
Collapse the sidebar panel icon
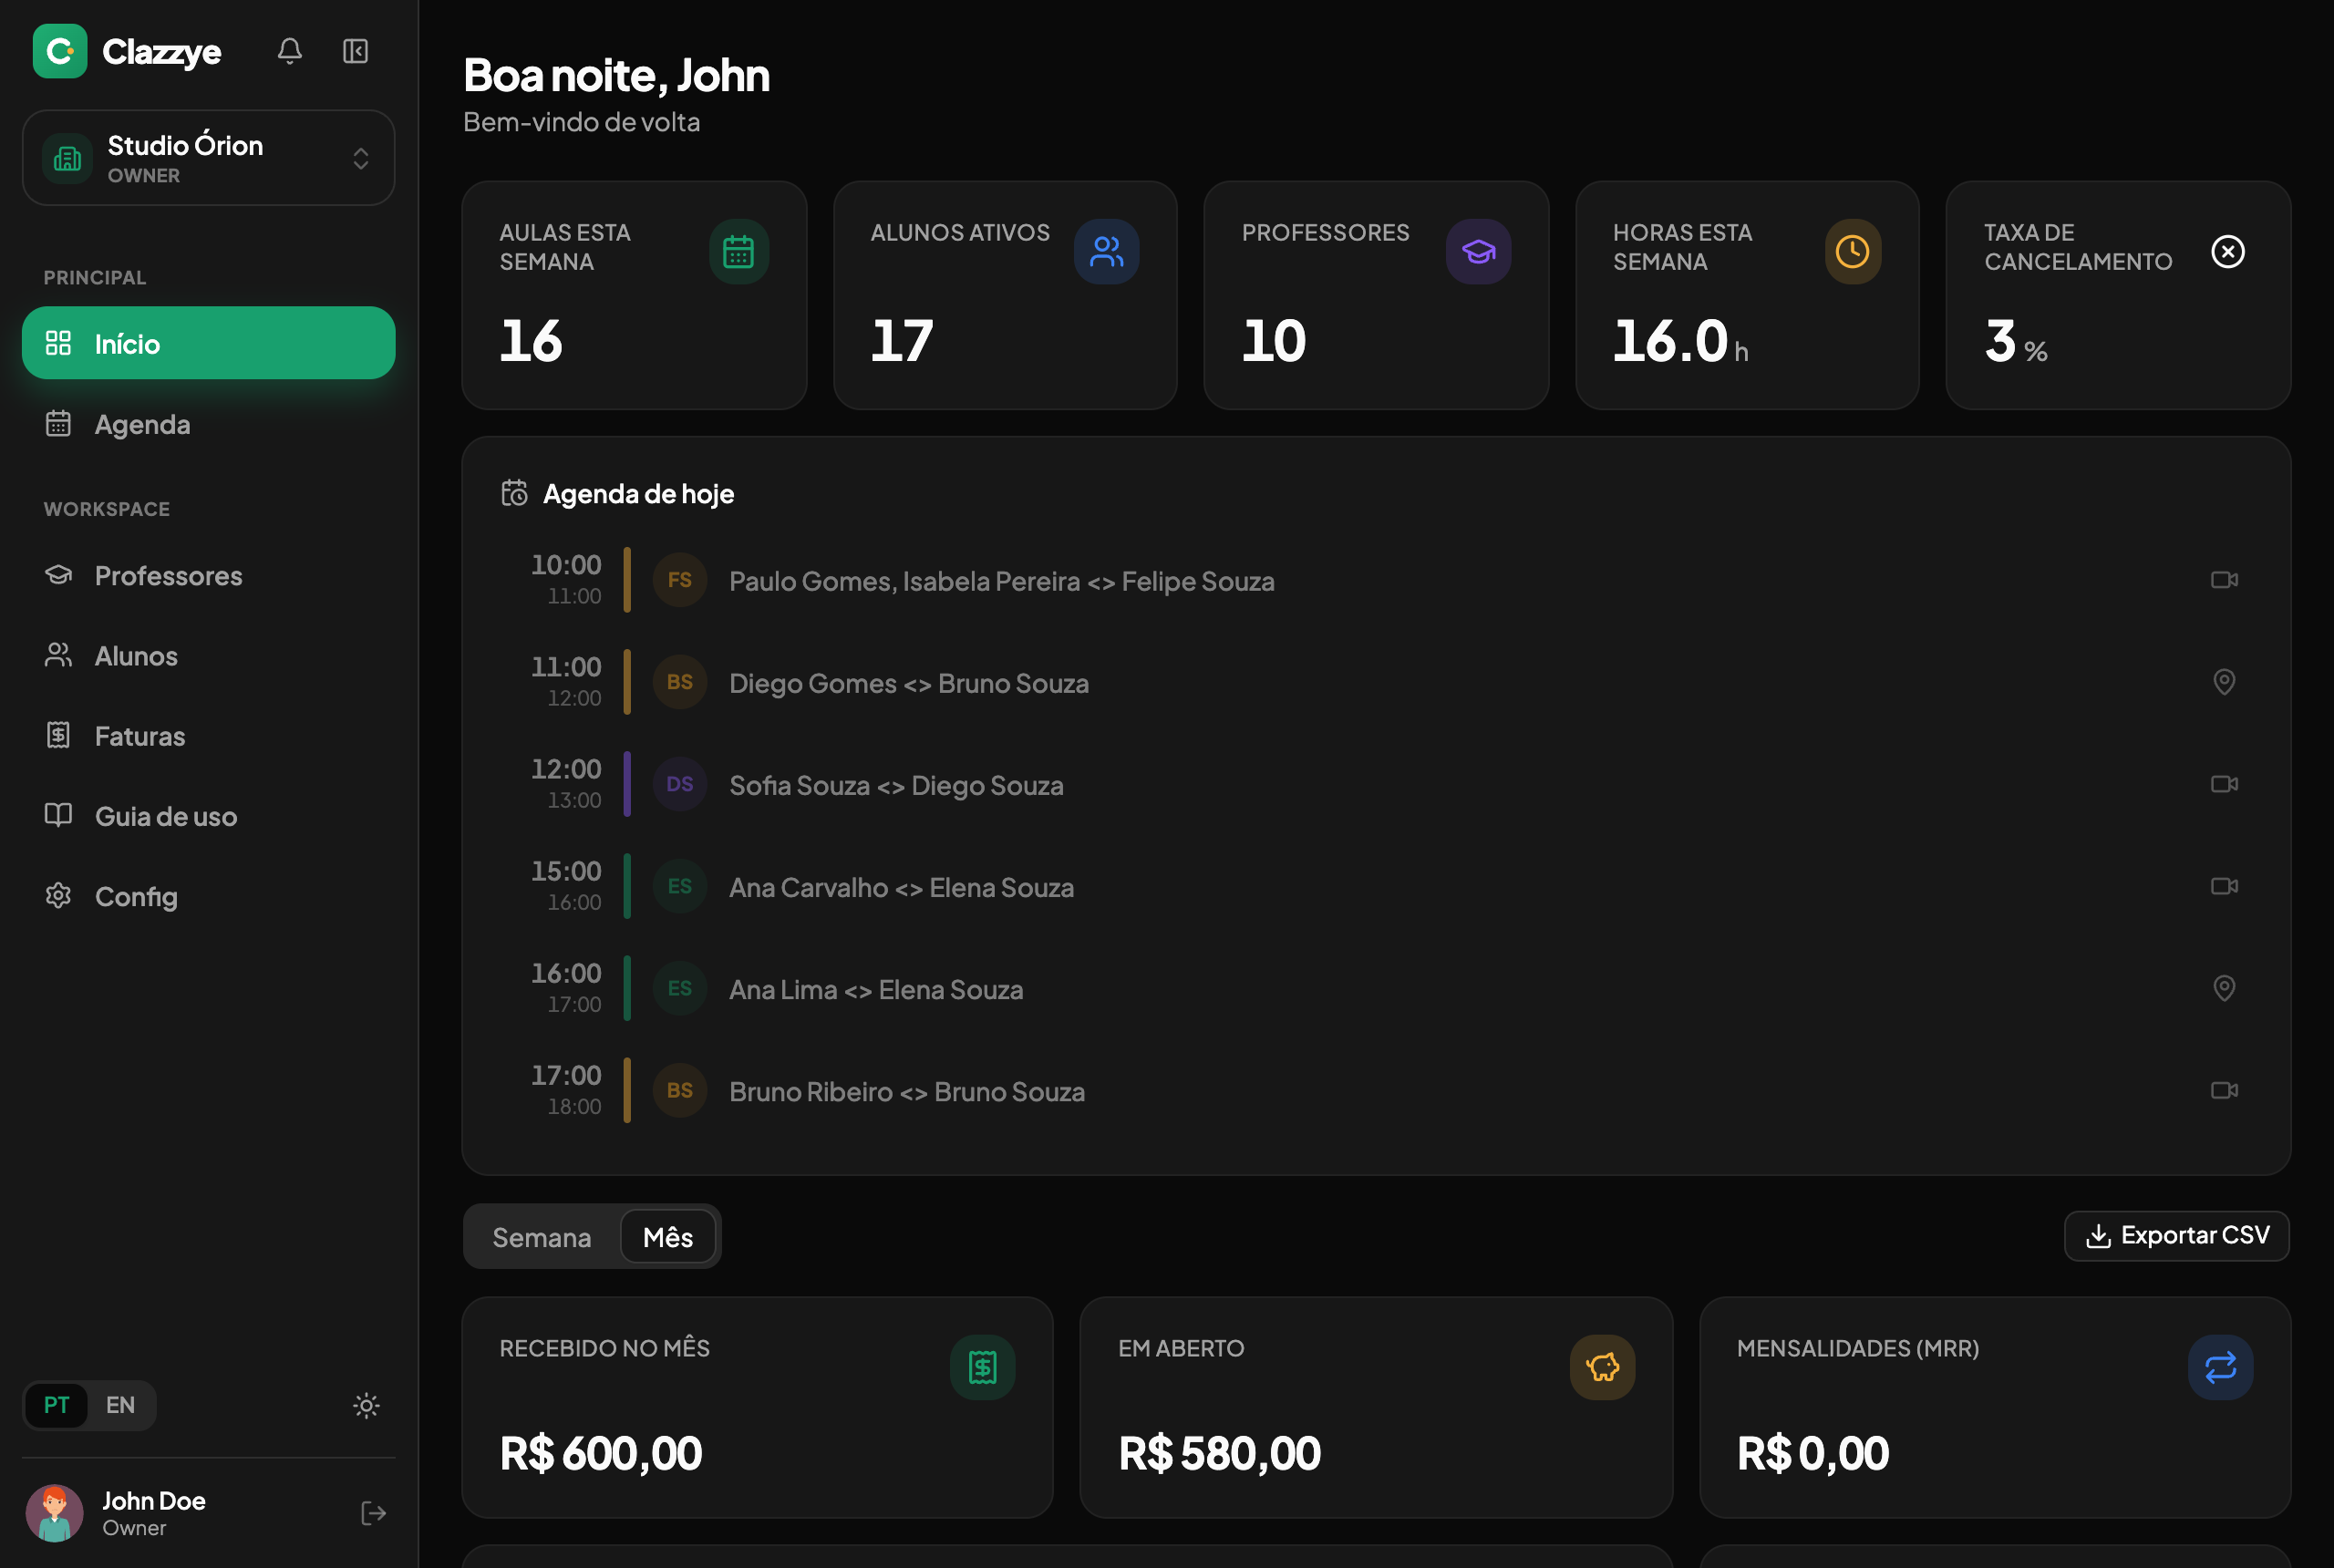[355, 51]
